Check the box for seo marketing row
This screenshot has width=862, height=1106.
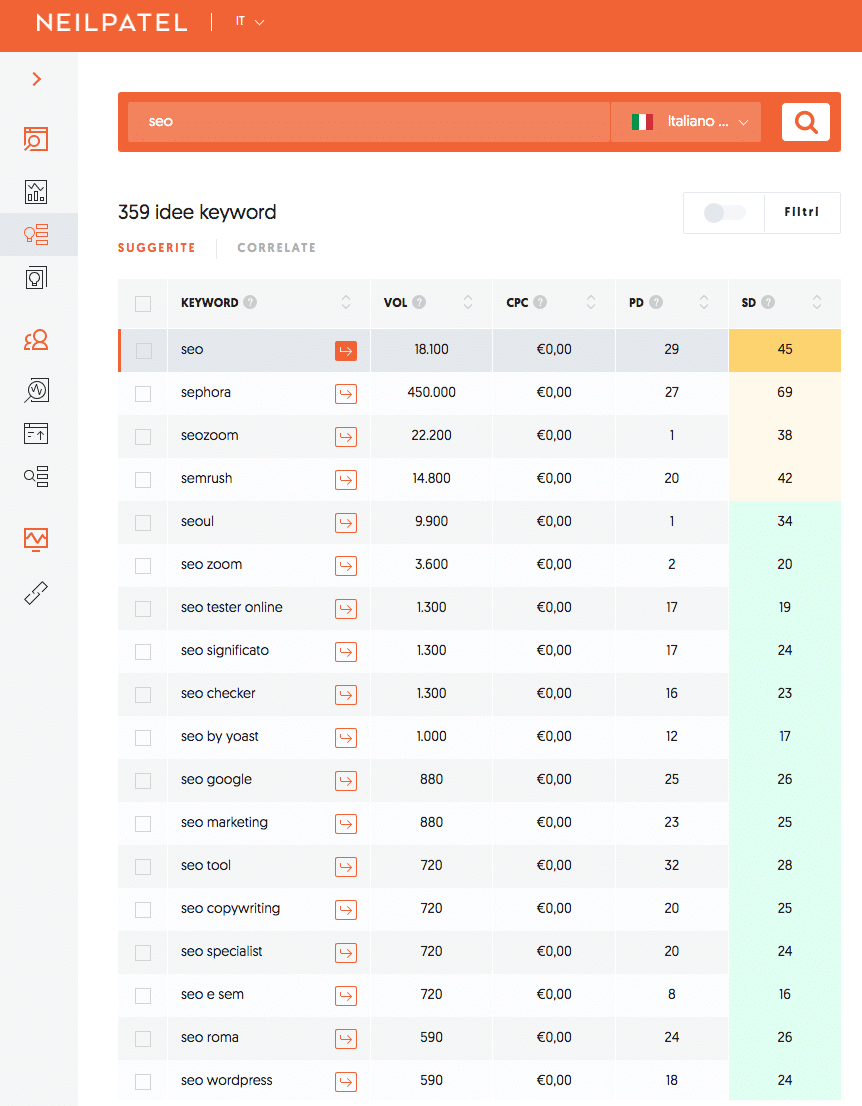pyautogui.click(x=143, y=824)
